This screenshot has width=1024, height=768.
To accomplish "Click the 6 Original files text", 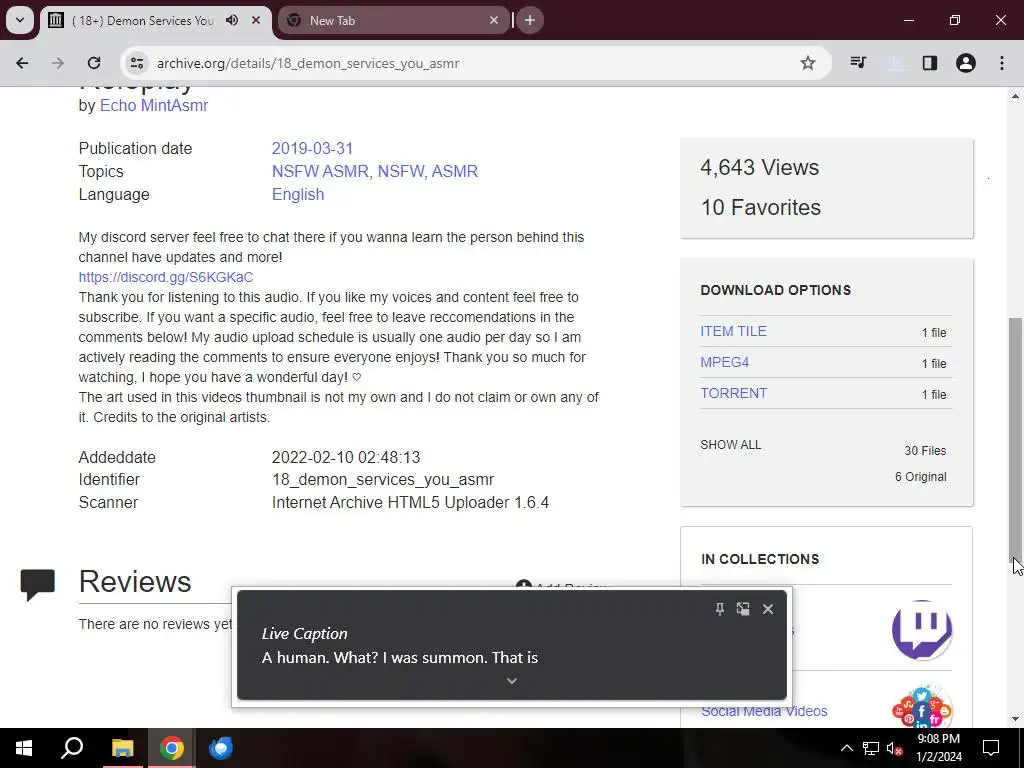I will click(x=920, y=477).
